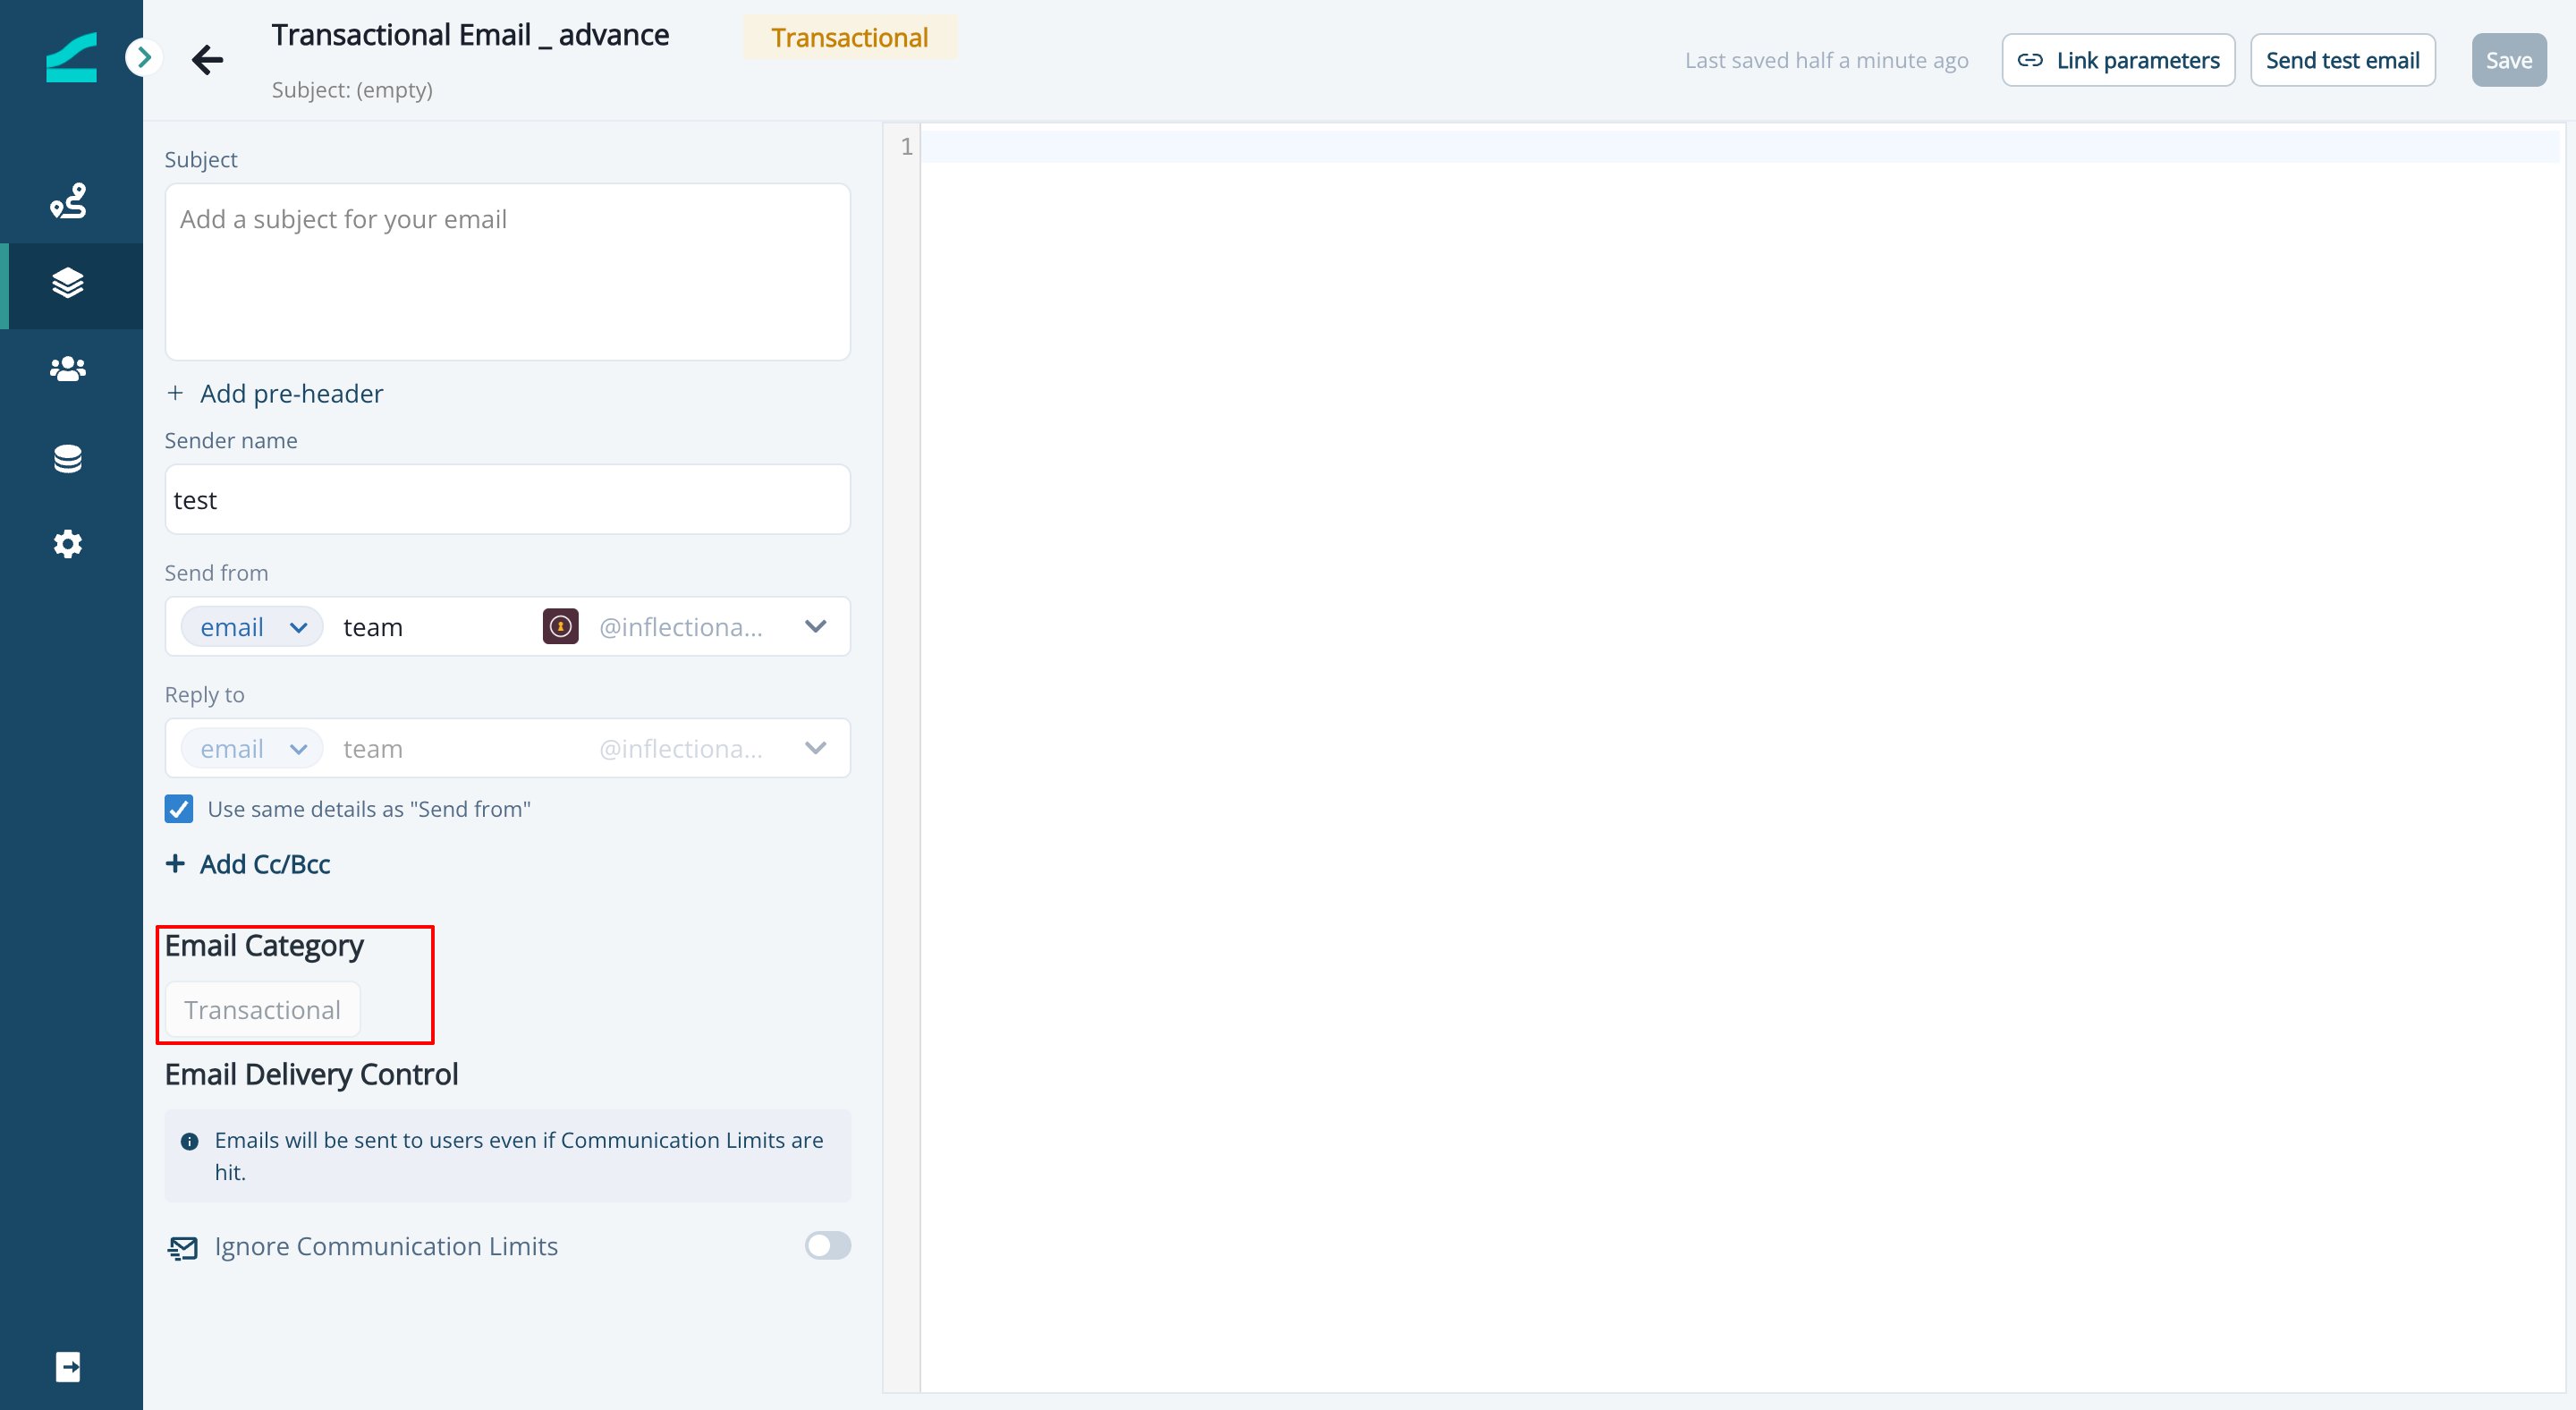Uncheck Use same details as Send from

click(179, 808)
